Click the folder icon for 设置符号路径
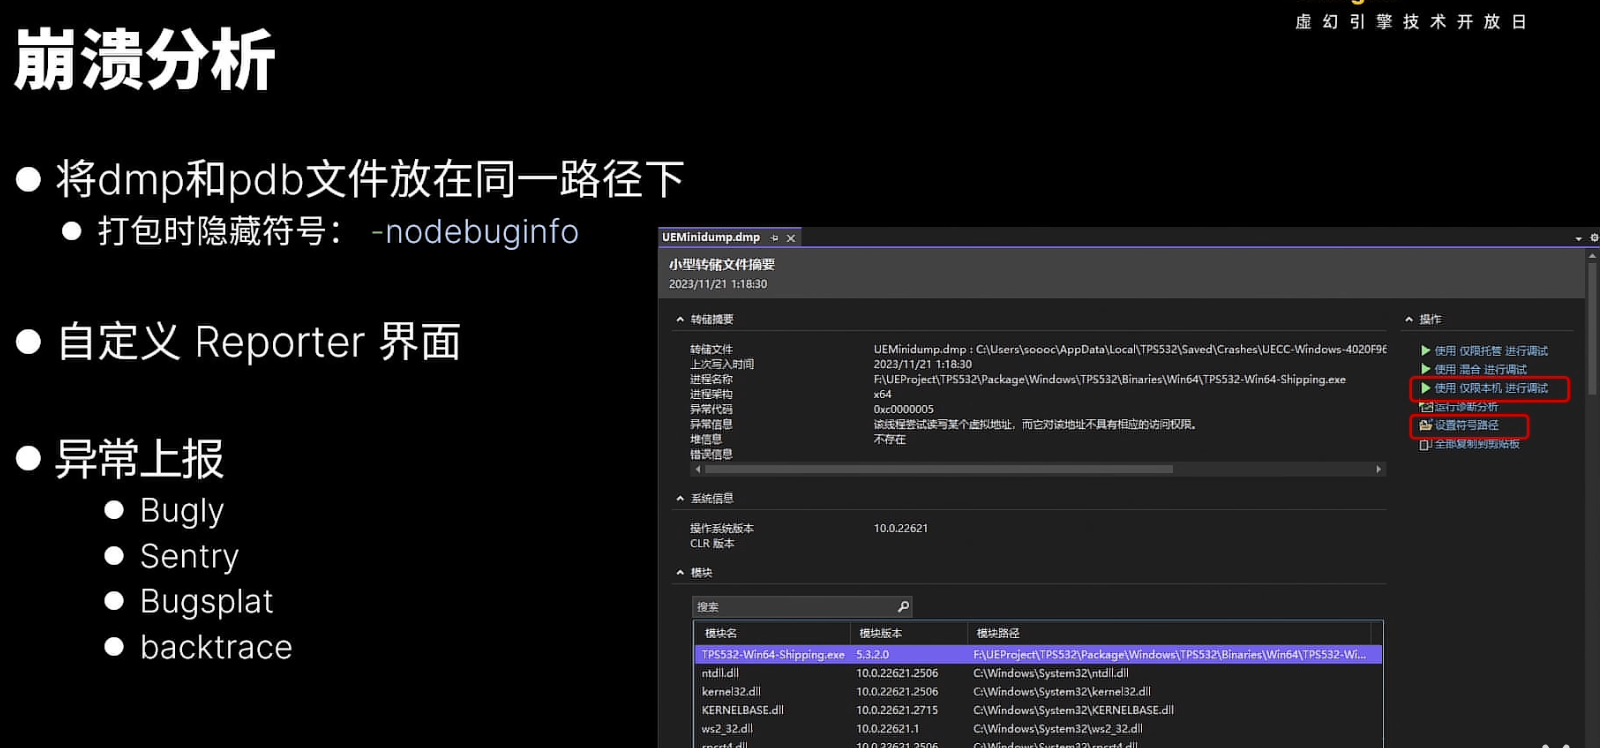Viewport: 1600px width, 748px height. (x=1426, y=425)
